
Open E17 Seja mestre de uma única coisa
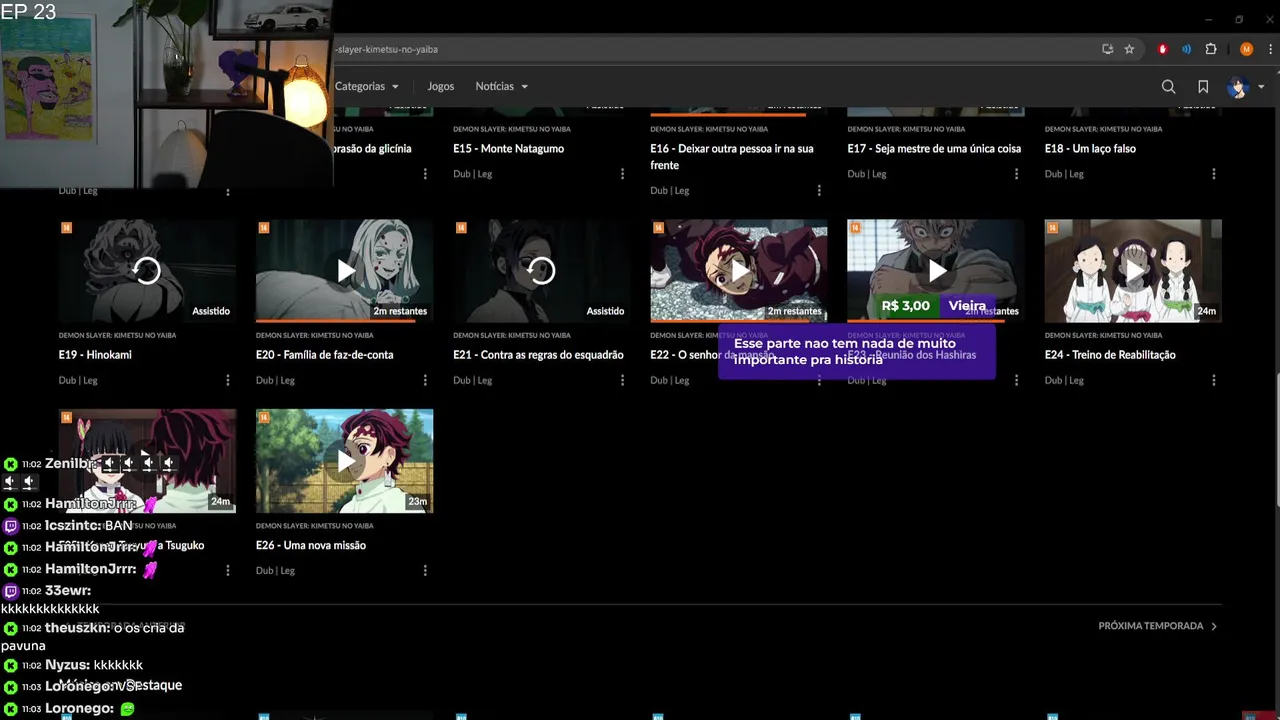(934, 149)
